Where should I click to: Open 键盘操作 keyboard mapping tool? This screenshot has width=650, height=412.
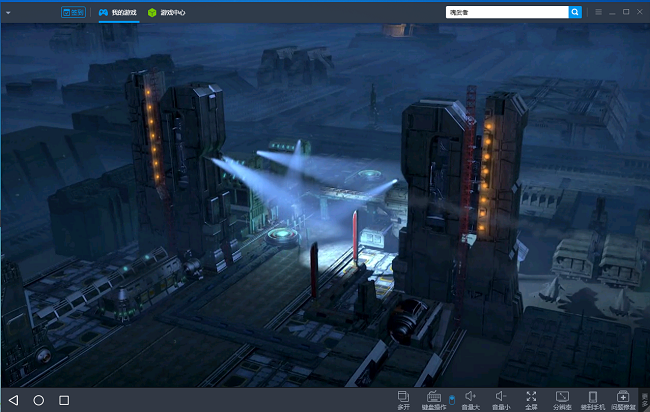434,400
